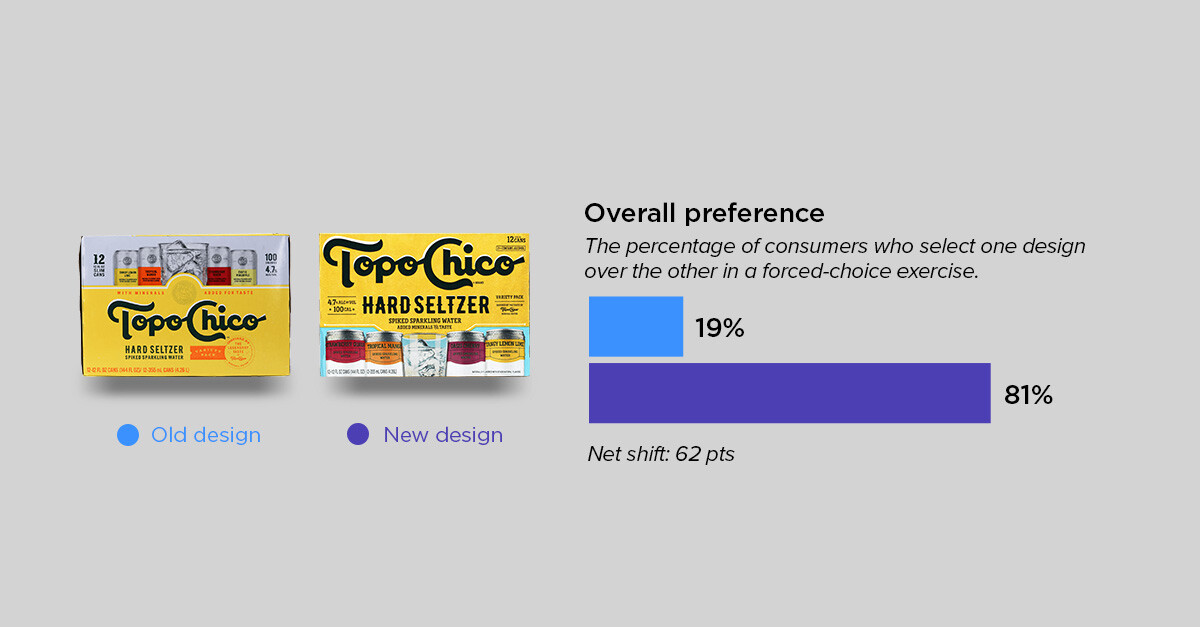Click the Old design legend label

206,435
